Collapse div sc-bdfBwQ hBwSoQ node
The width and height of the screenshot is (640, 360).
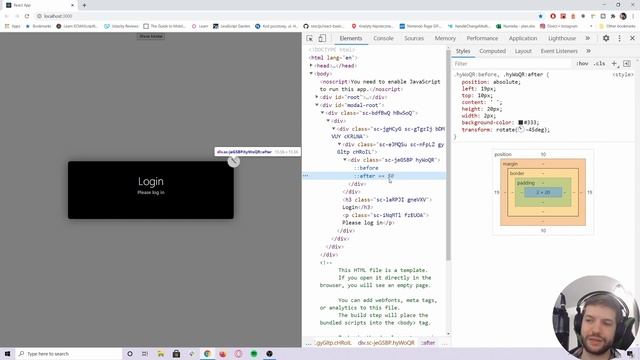pyautogui.click(x=322, y=113)
